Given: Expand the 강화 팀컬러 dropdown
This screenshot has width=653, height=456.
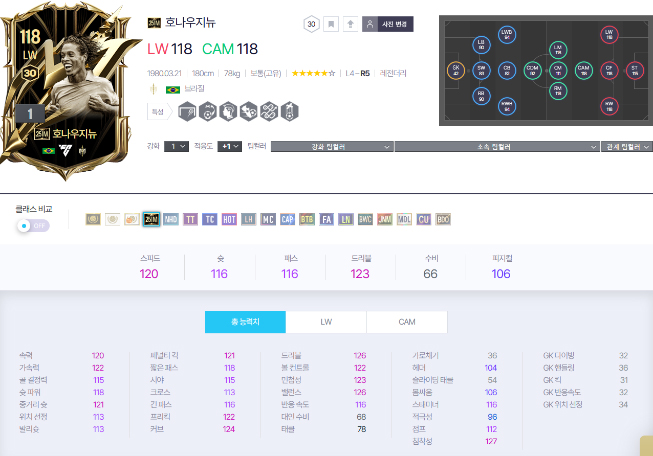Looking at the screenshot, I should click(332, 147).
